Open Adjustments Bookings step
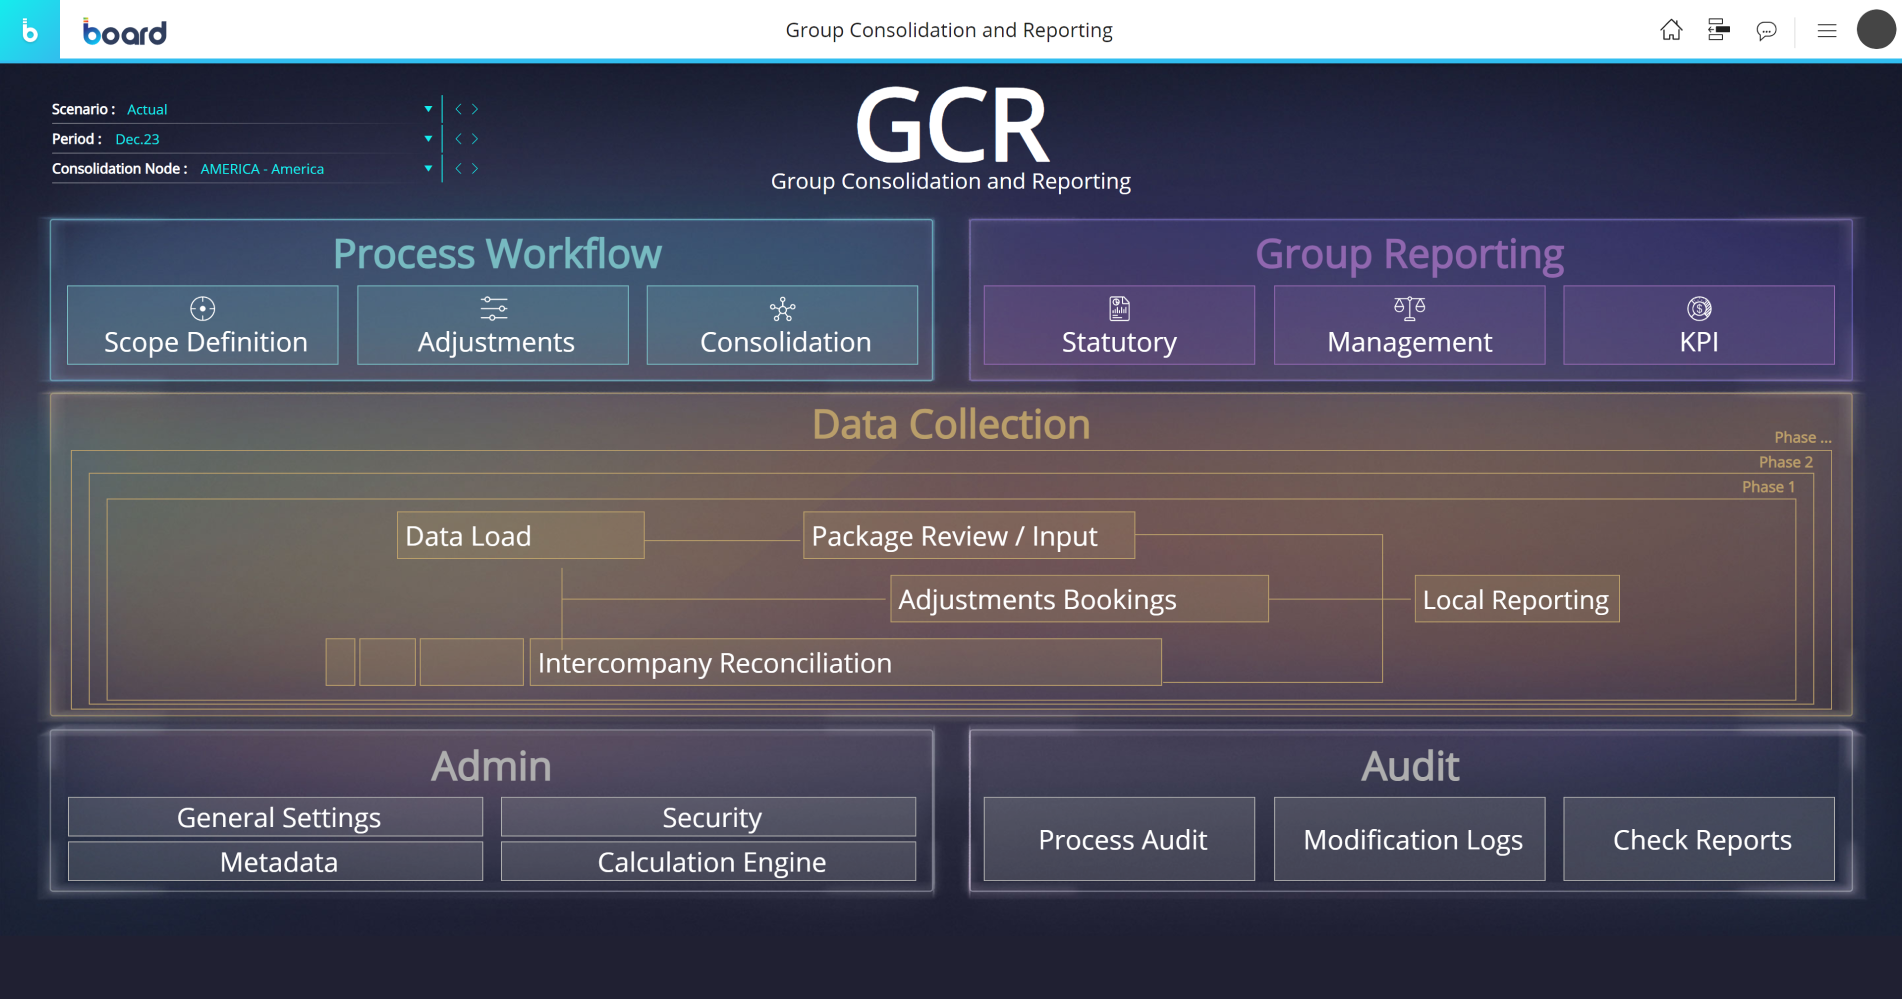Viewport: 1902px width, 999px height. click(1079, 599)
